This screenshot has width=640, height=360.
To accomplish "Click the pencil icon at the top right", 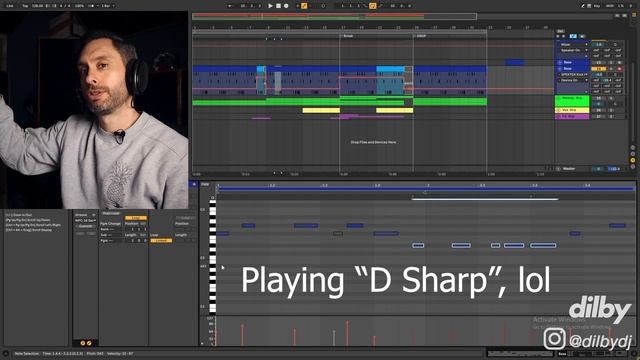I will 582,6.
